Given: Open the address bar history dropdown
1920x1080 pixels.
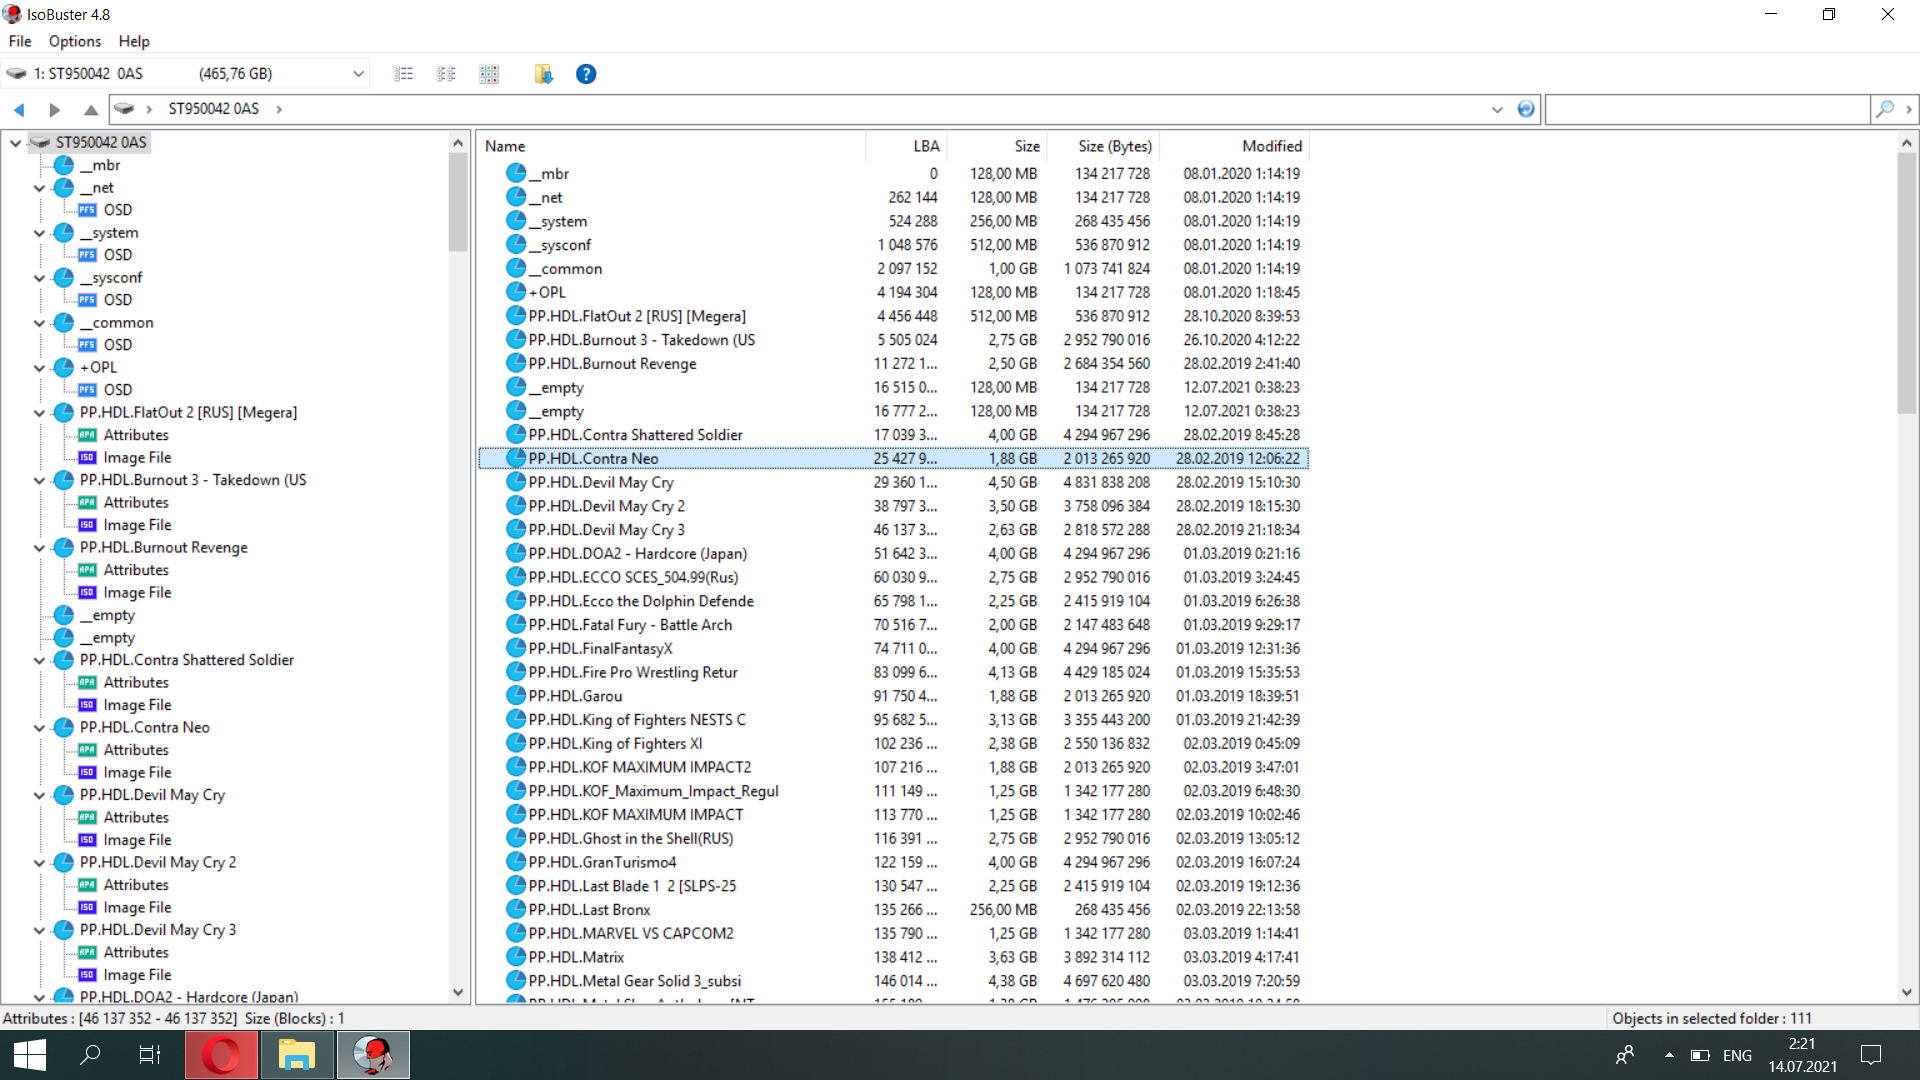Looking at the screenshot, I should tap(1497, 109).
